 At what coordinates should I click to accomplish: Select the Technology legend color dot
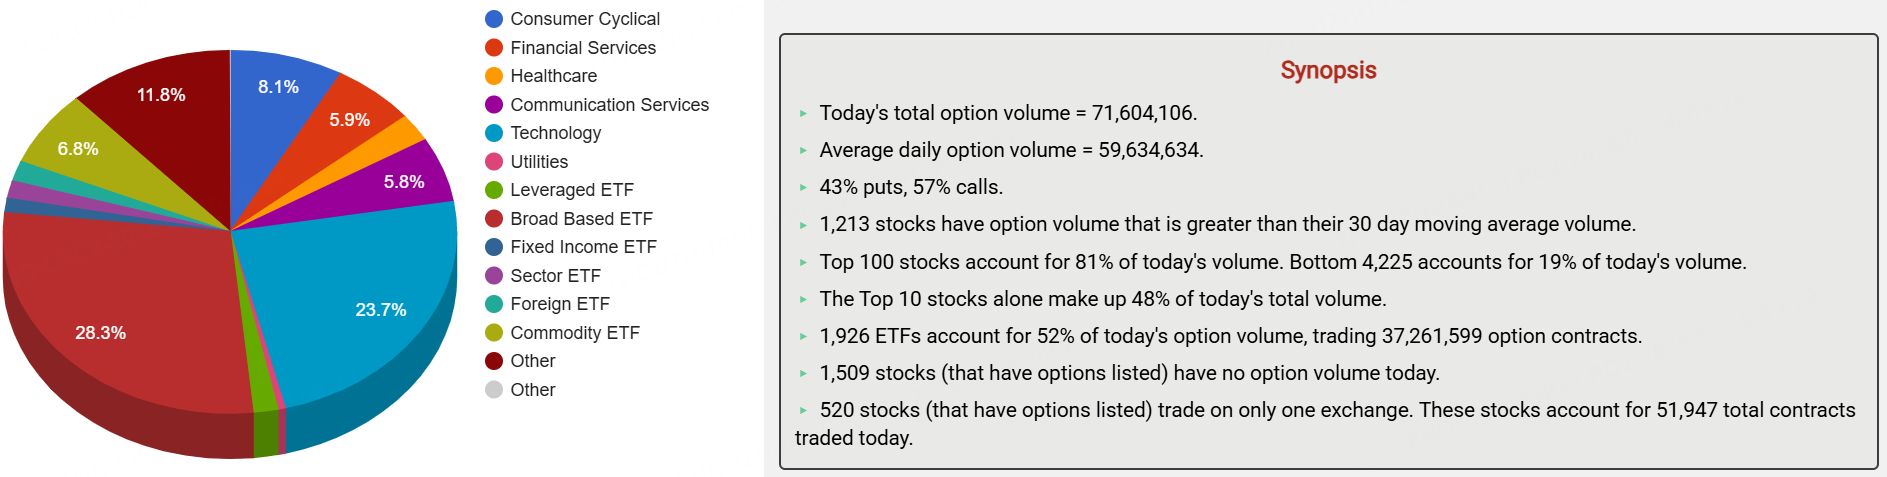coord(494,133)
